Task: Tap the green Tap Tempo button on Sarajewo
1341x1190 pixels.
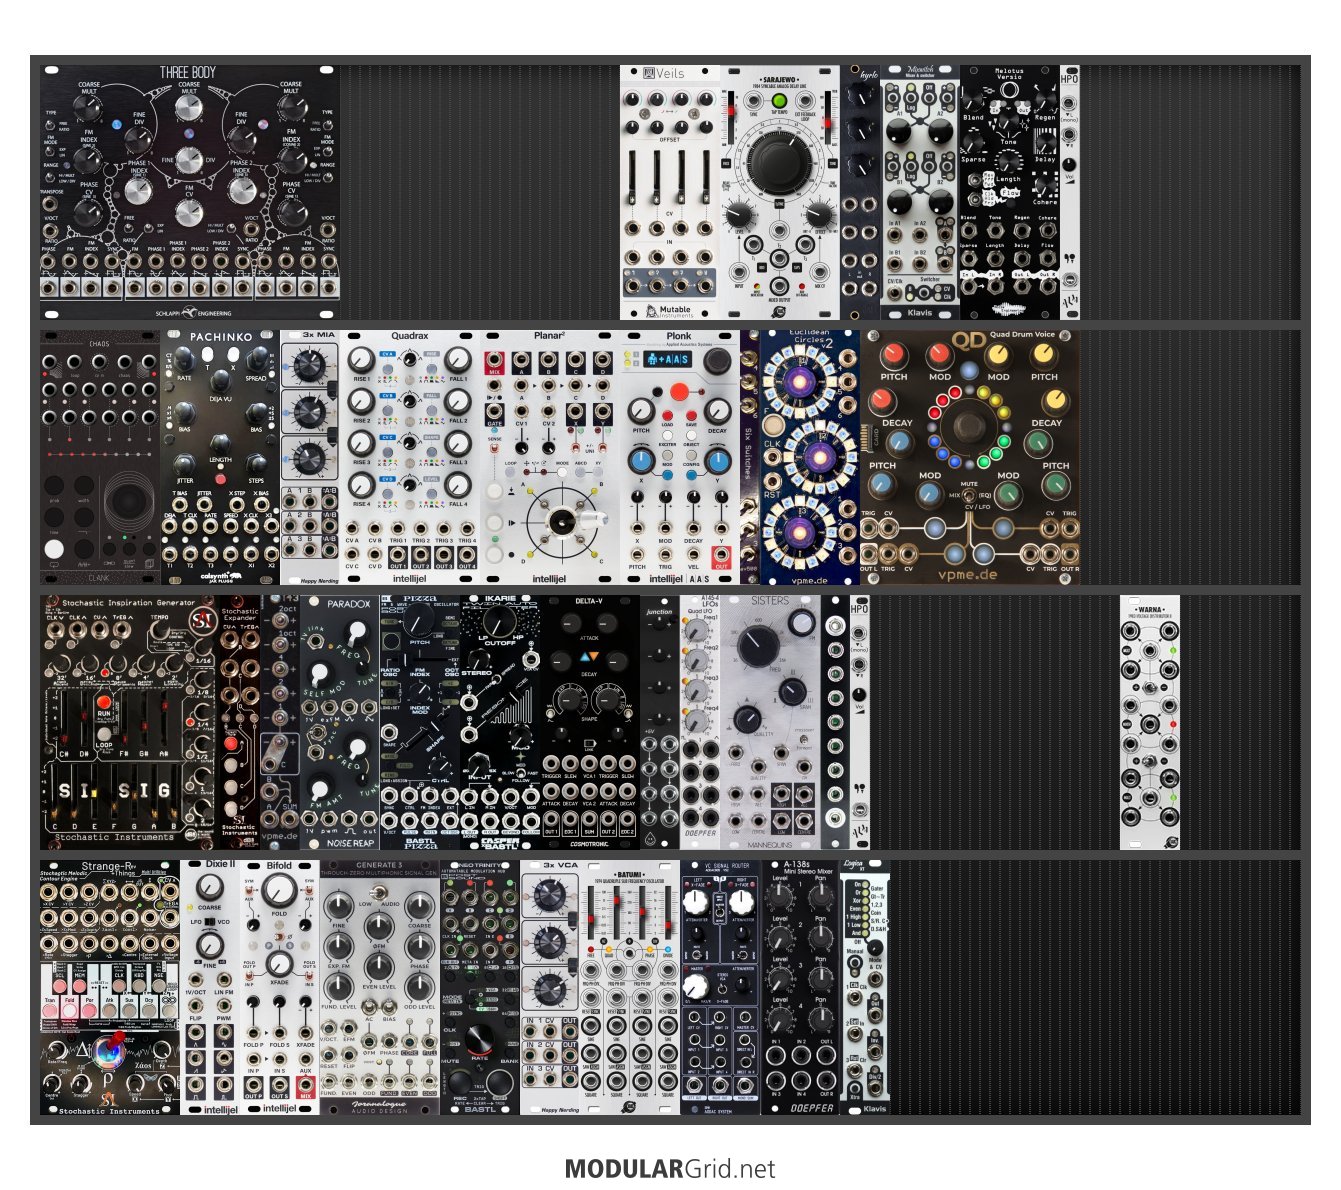Action: (780, 102)
